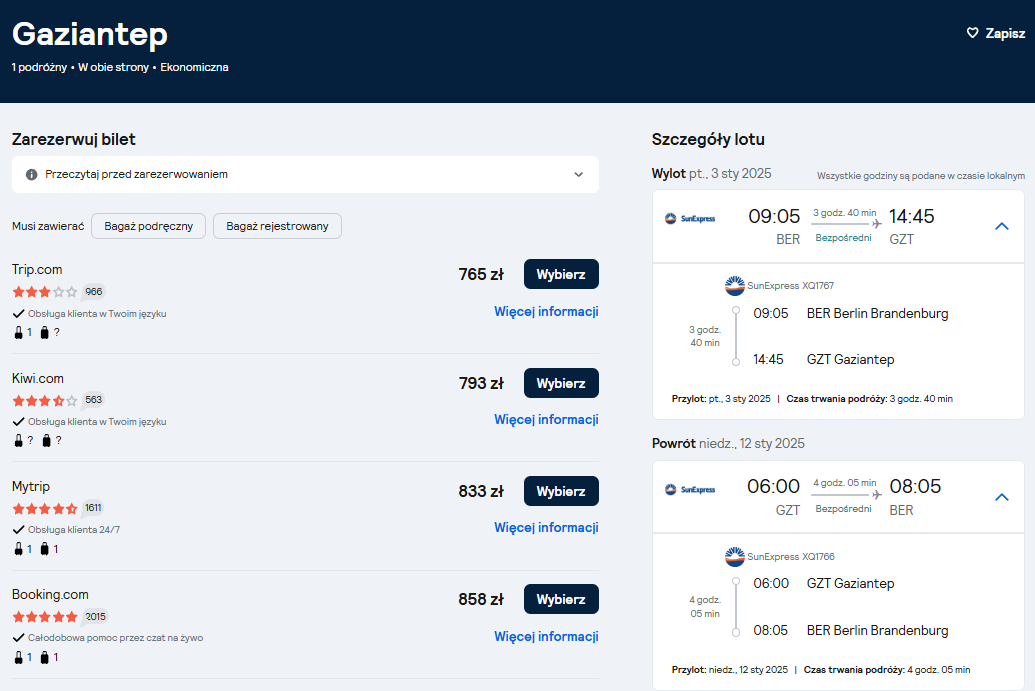This screenshot has height=691, width=1035.
Task: Select the Booking.com 858 zł offer
Action: (x=561, y=599)
